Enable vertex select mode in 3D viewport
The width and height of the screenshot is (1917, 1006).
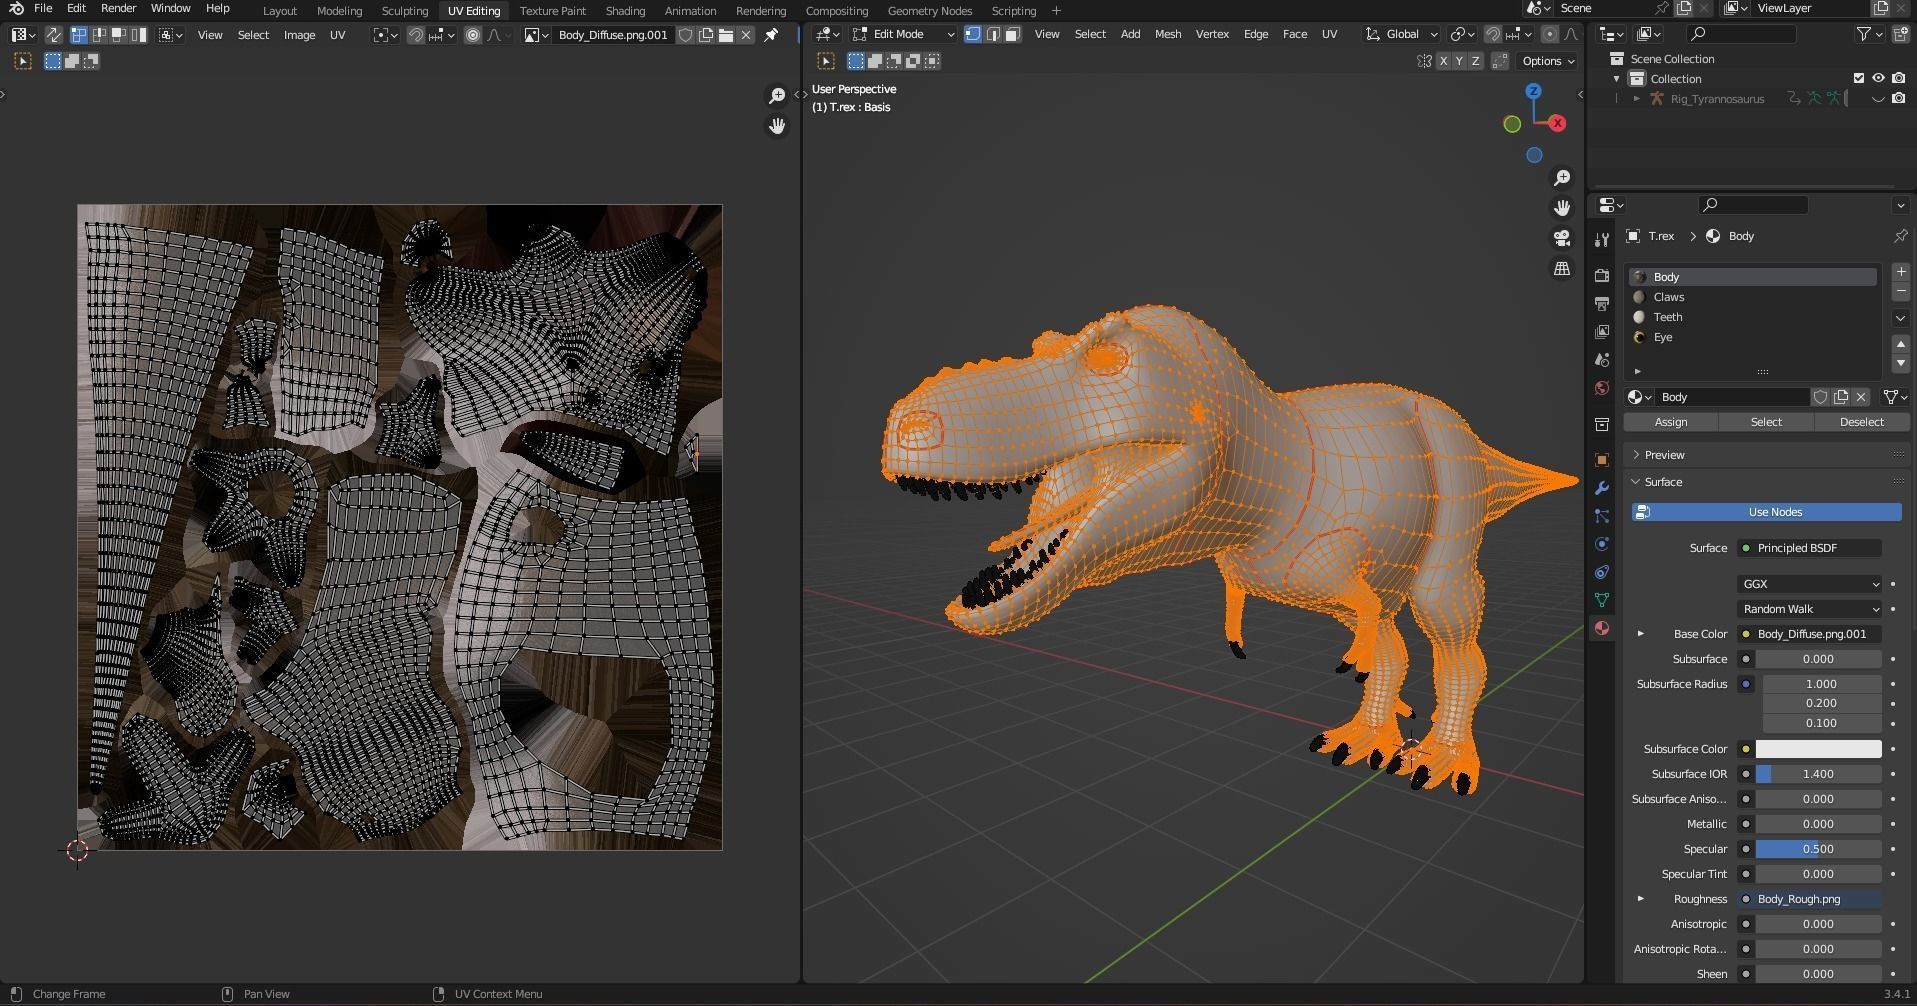click(x=973, y=34)
